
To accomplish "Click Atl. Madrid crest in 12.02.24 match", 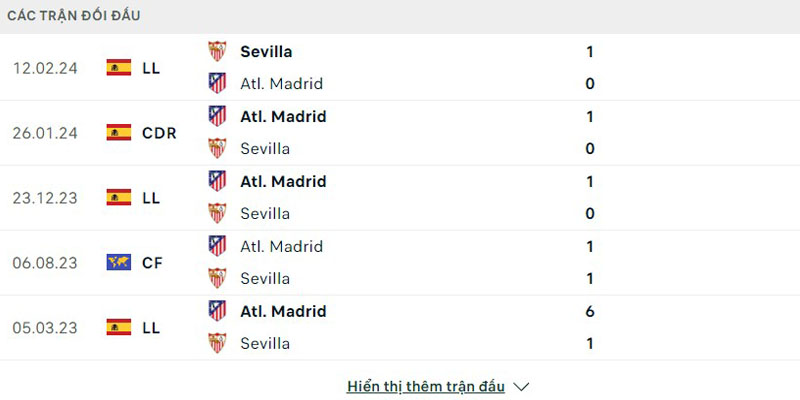I will tap(217, 83).
